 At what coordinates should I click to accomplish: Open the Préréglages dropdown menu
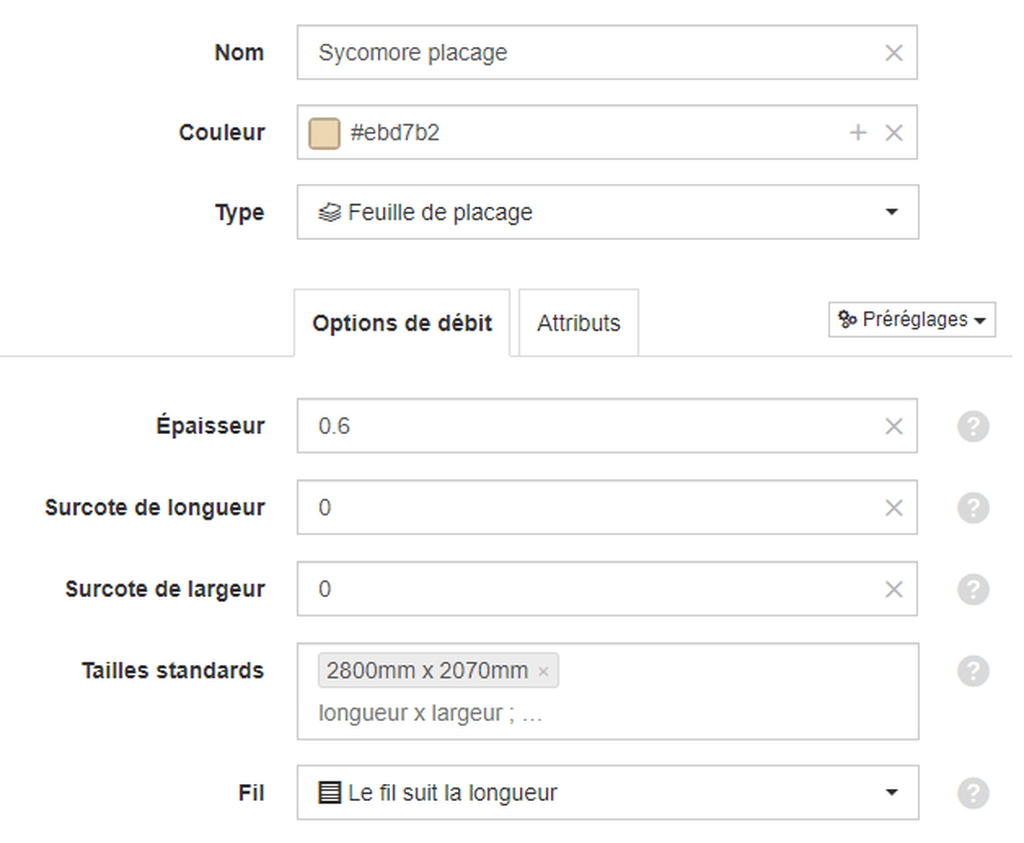point(912,319)
